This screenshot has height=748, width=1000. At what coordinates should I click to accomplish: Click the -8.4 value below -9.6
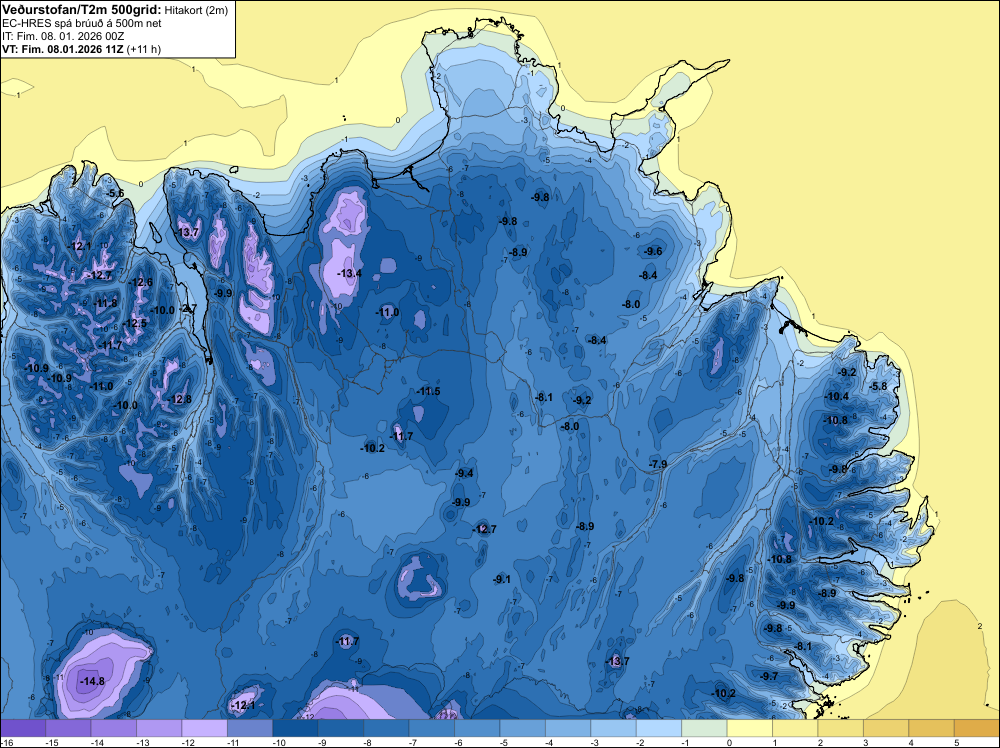click(648, 275)
